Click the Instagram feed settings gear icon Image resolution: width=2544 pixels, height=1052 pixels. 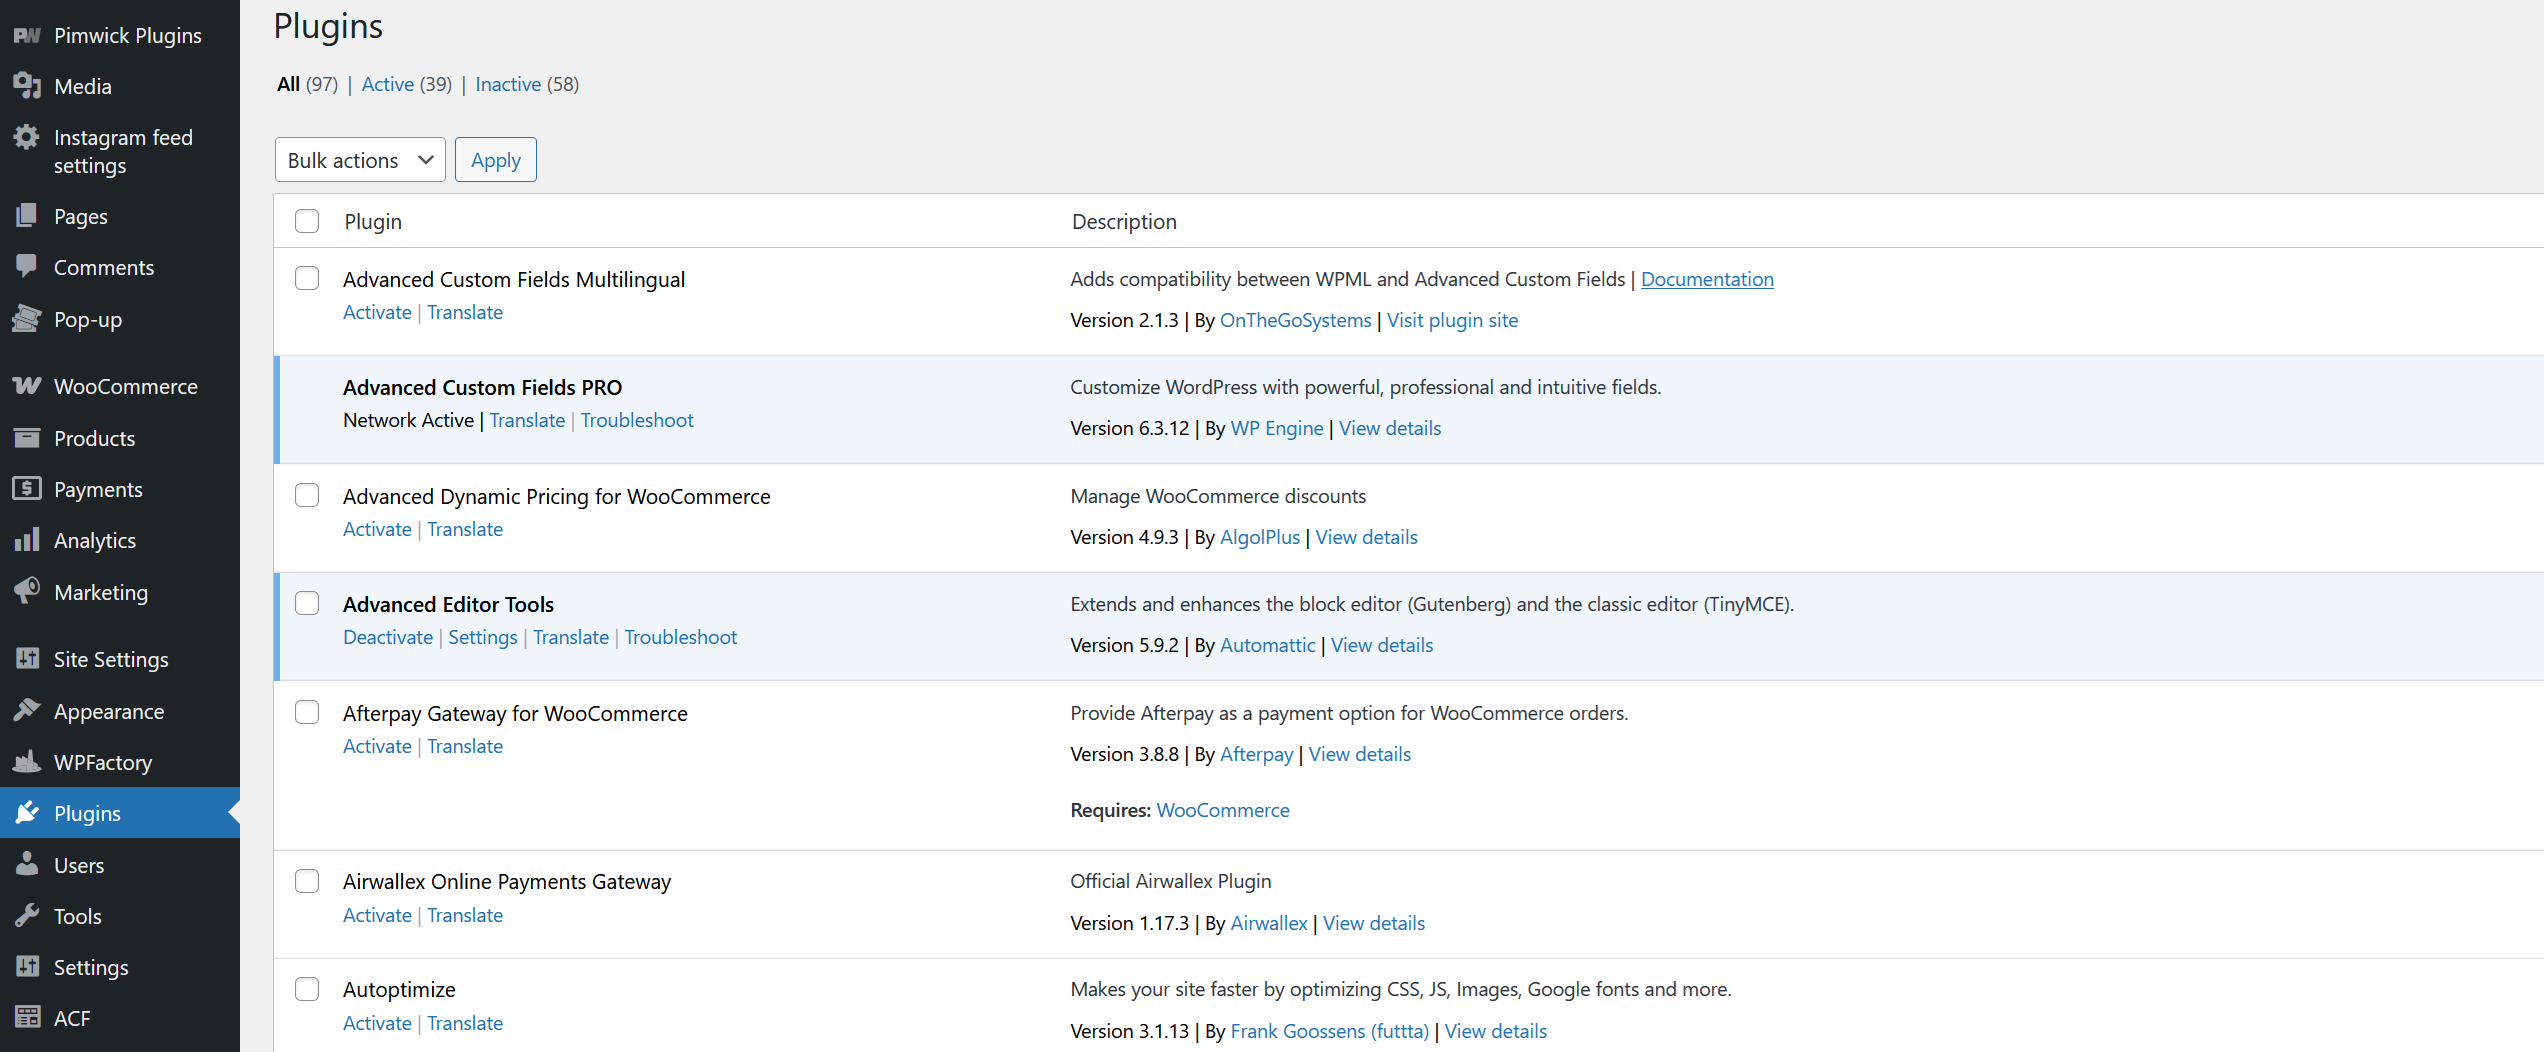27,137
